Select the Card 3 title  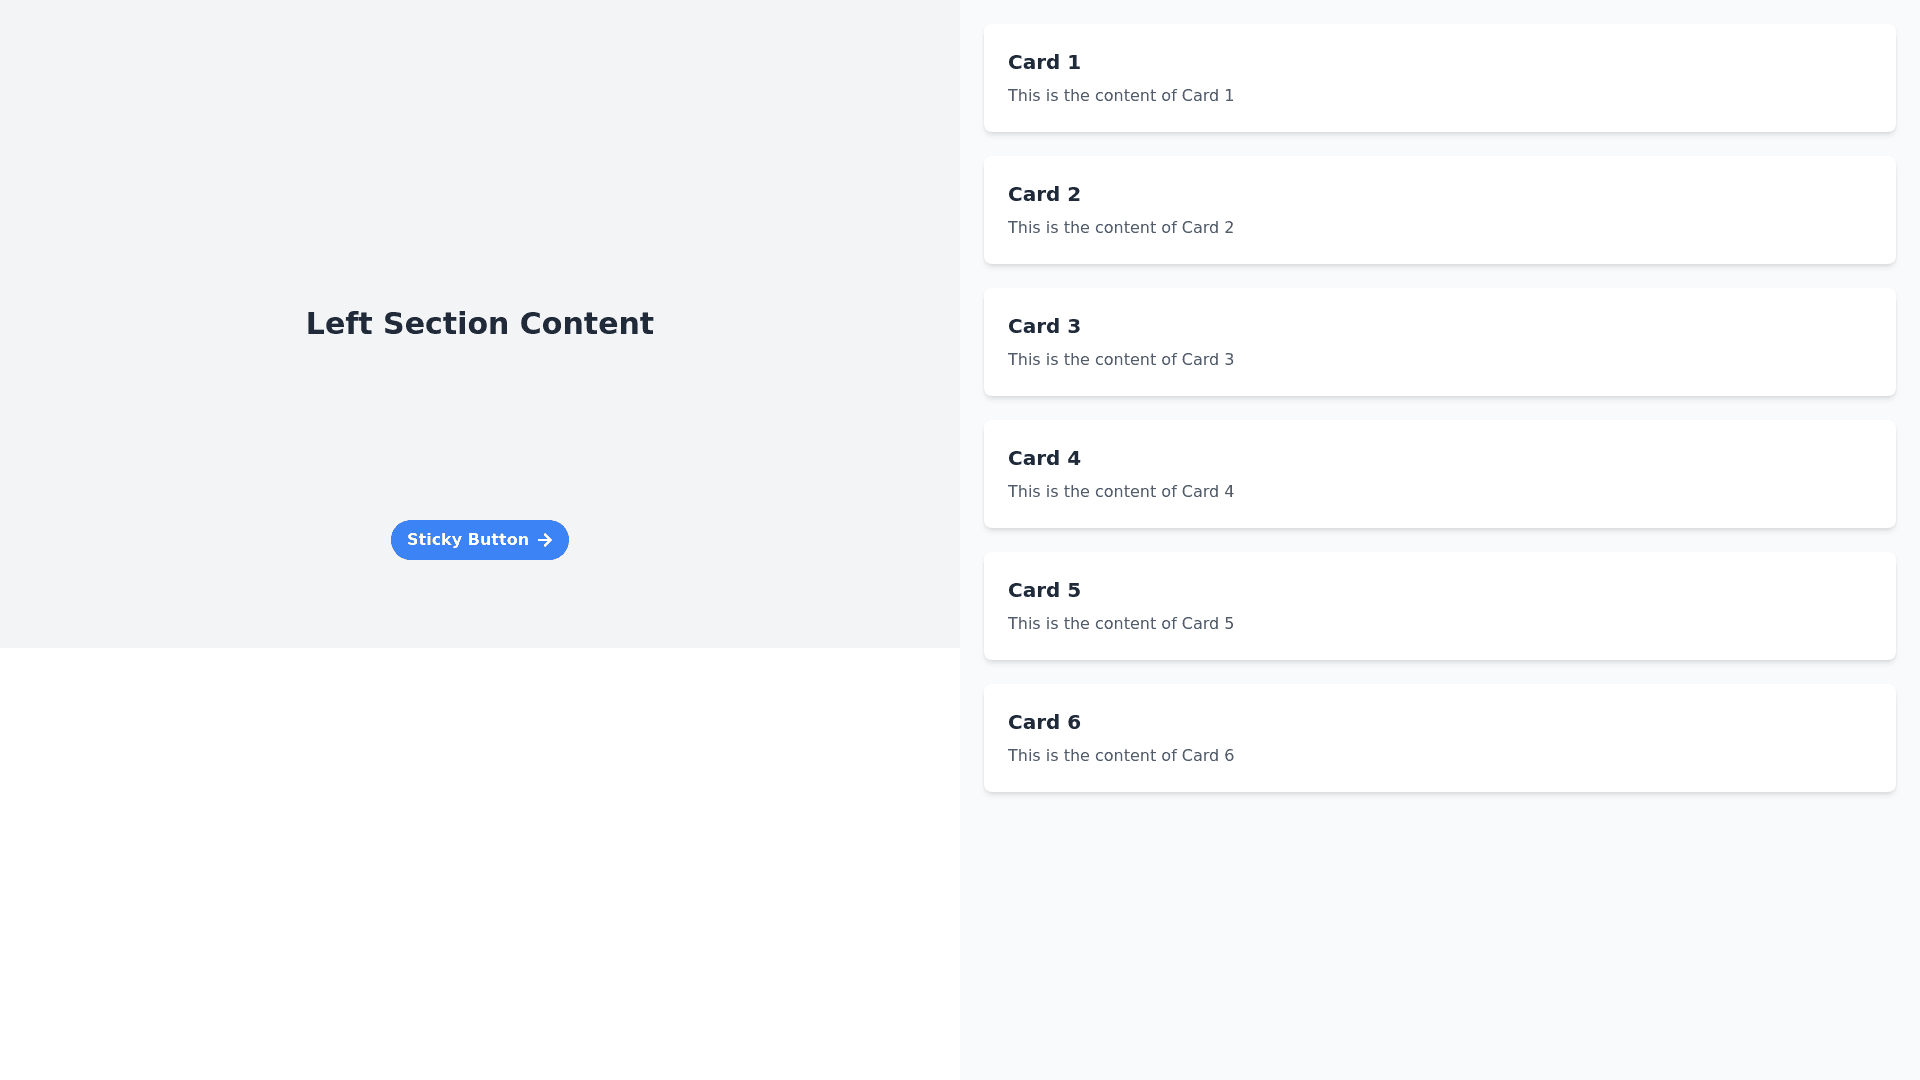tap(1044, 326)
